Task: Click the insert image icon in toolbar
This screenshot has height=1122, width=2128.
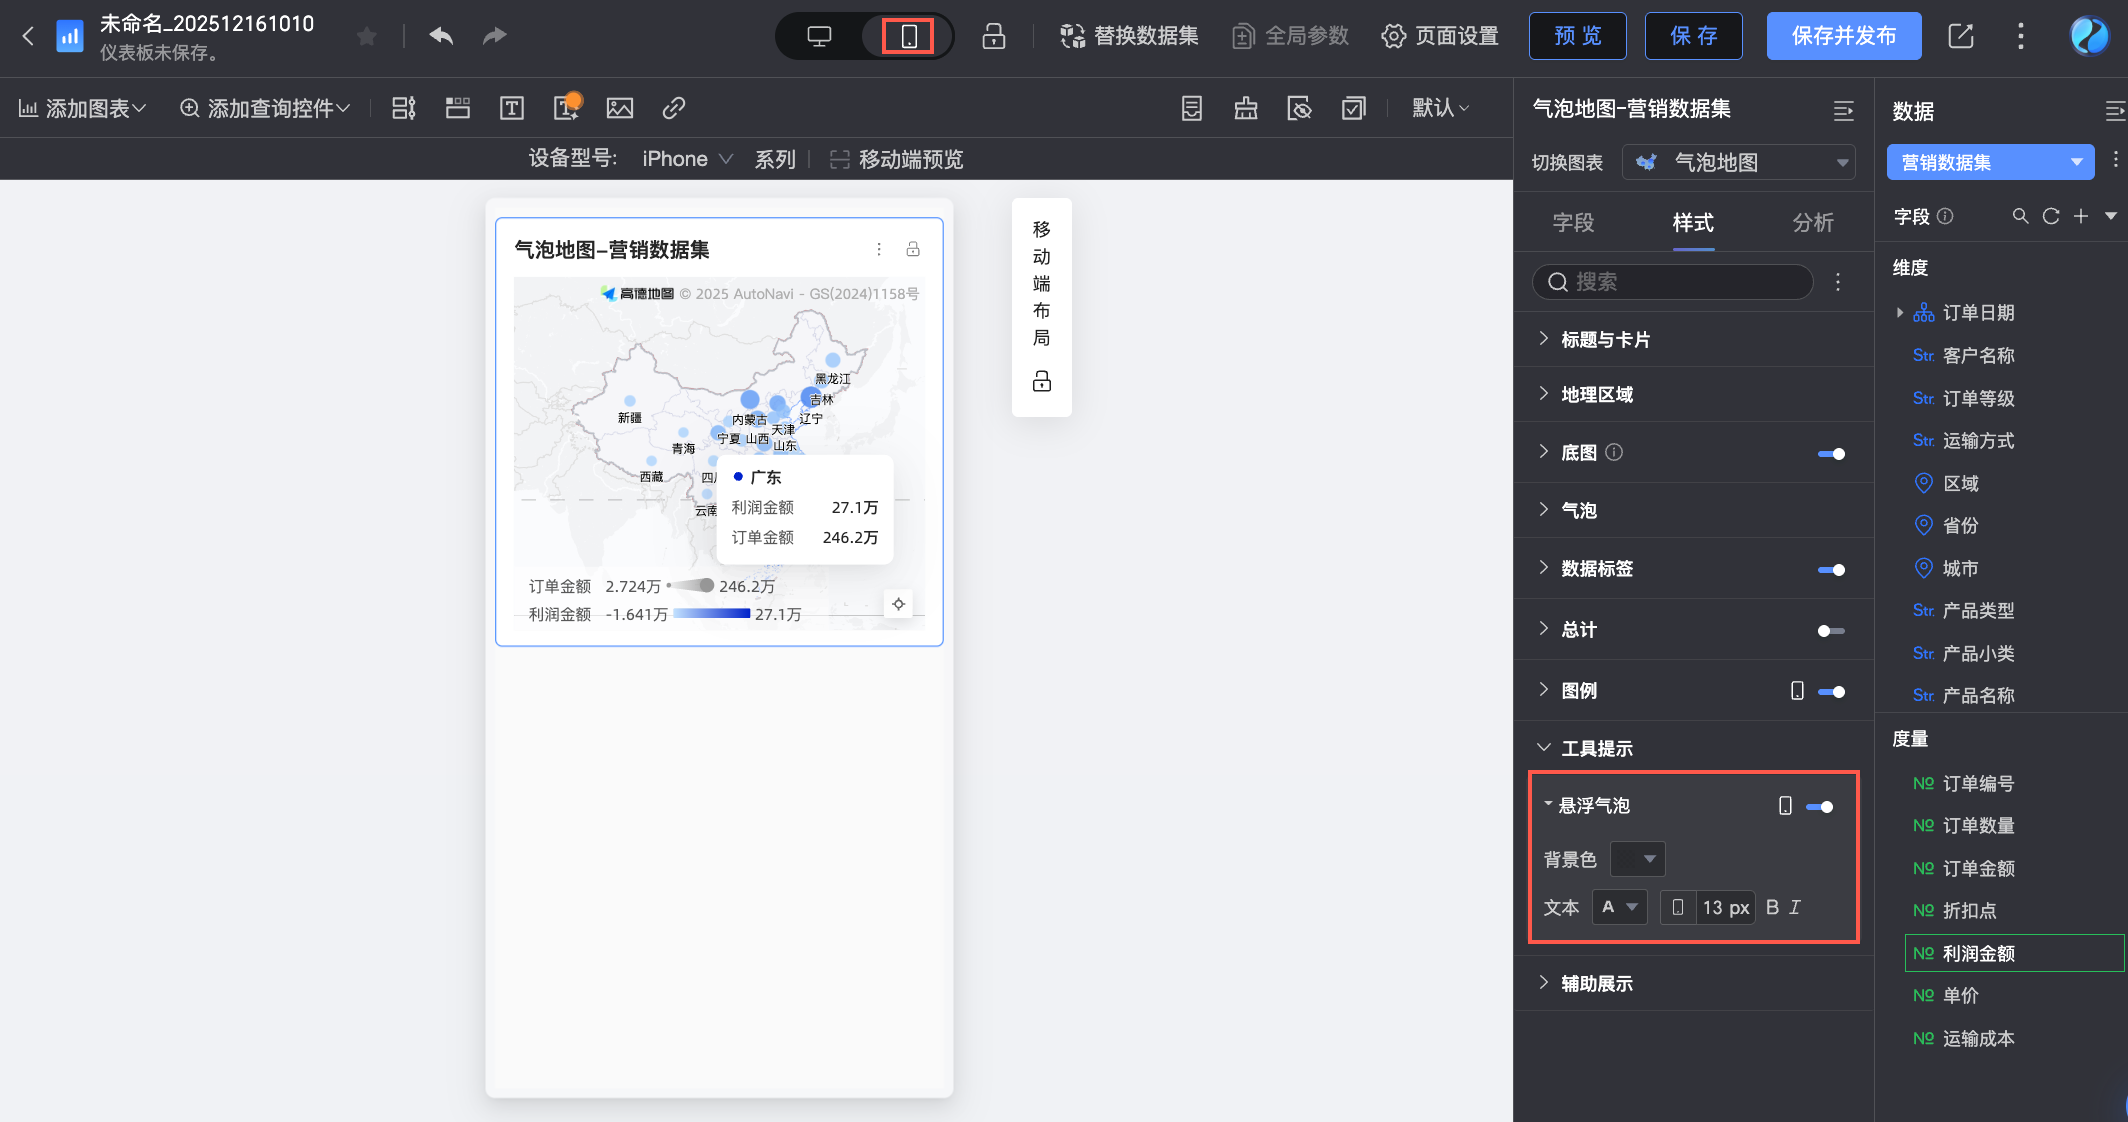Action: click(620, 108)
